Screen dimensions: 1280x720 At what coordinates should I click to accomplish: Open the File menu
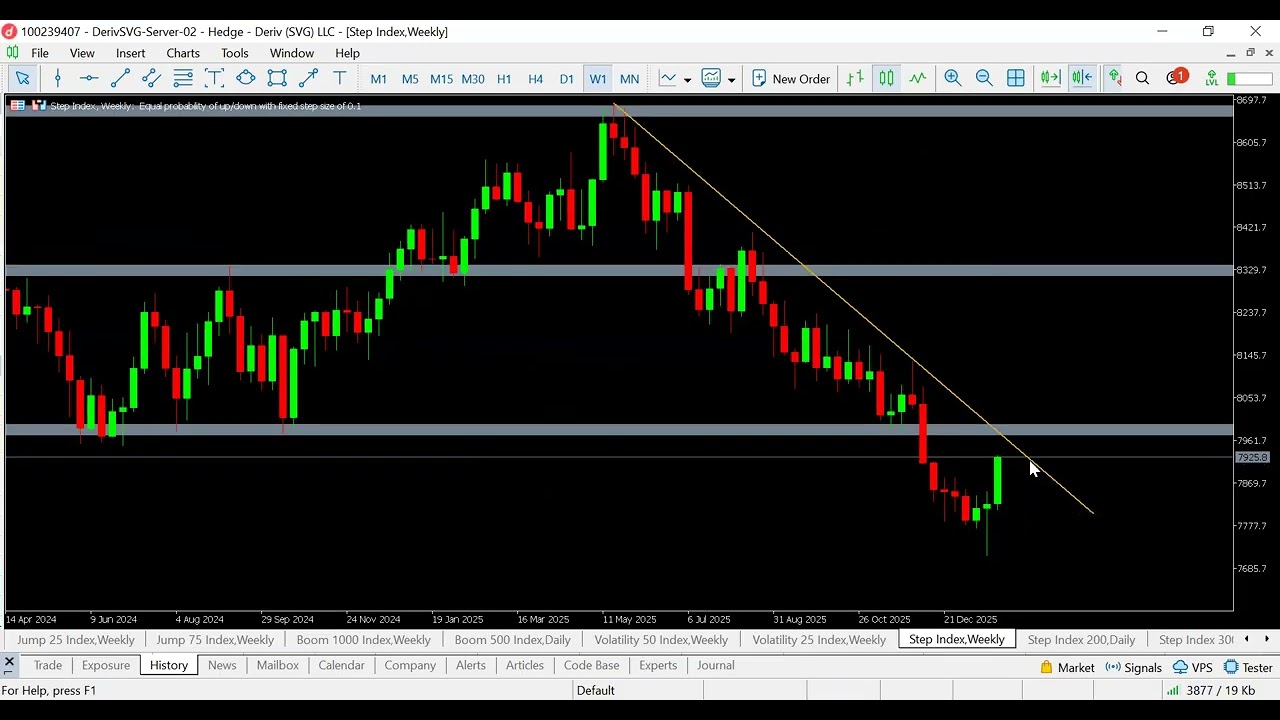(x=40, y=53)
